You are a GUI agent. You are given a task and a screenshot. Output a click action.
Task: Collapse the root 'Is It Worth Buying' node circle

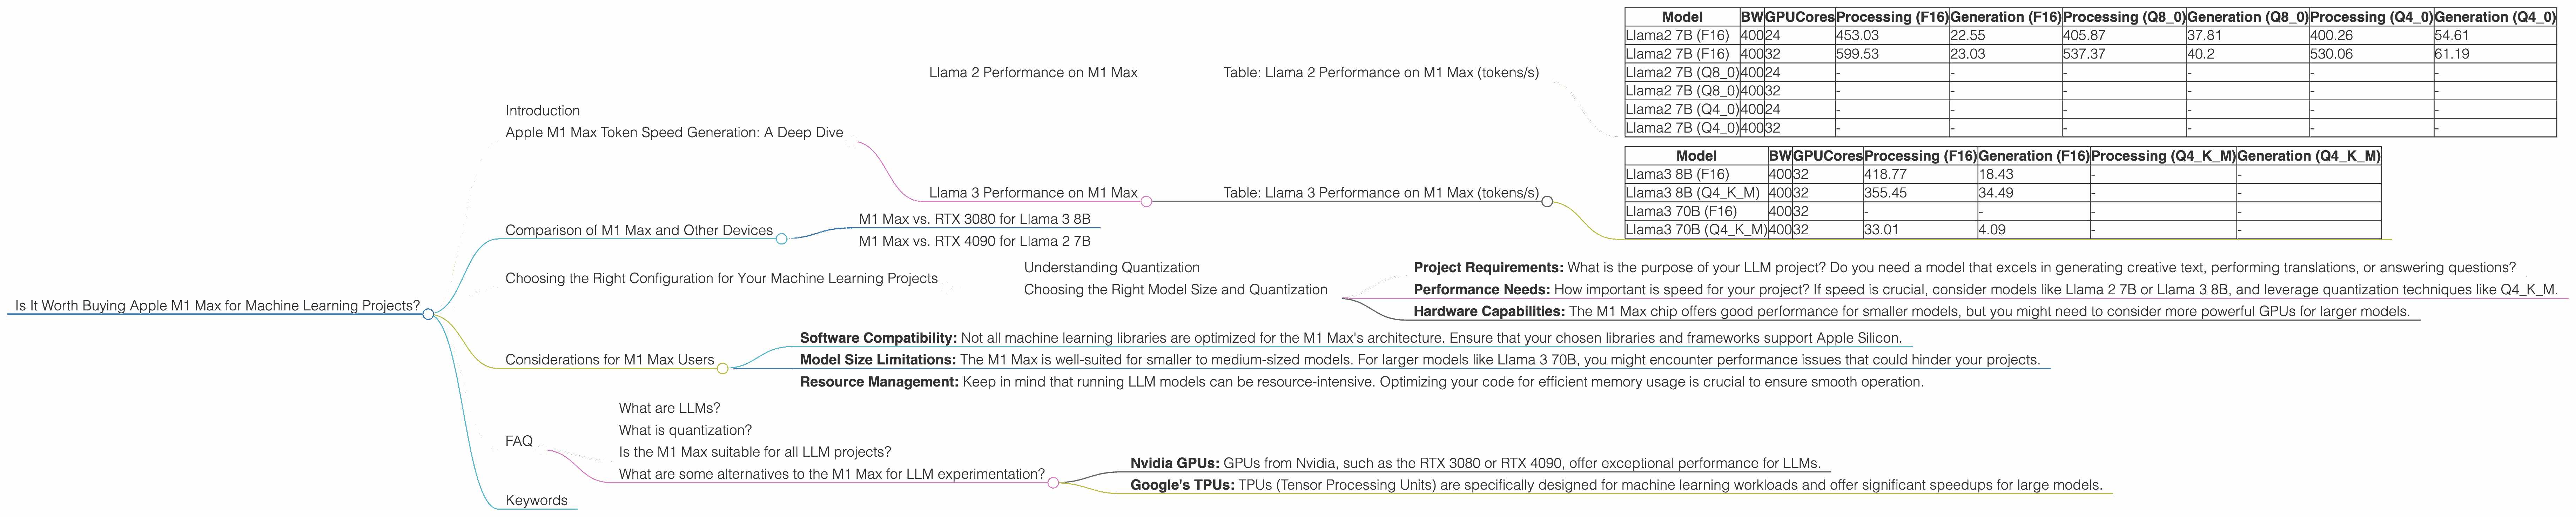click(428, 313)
